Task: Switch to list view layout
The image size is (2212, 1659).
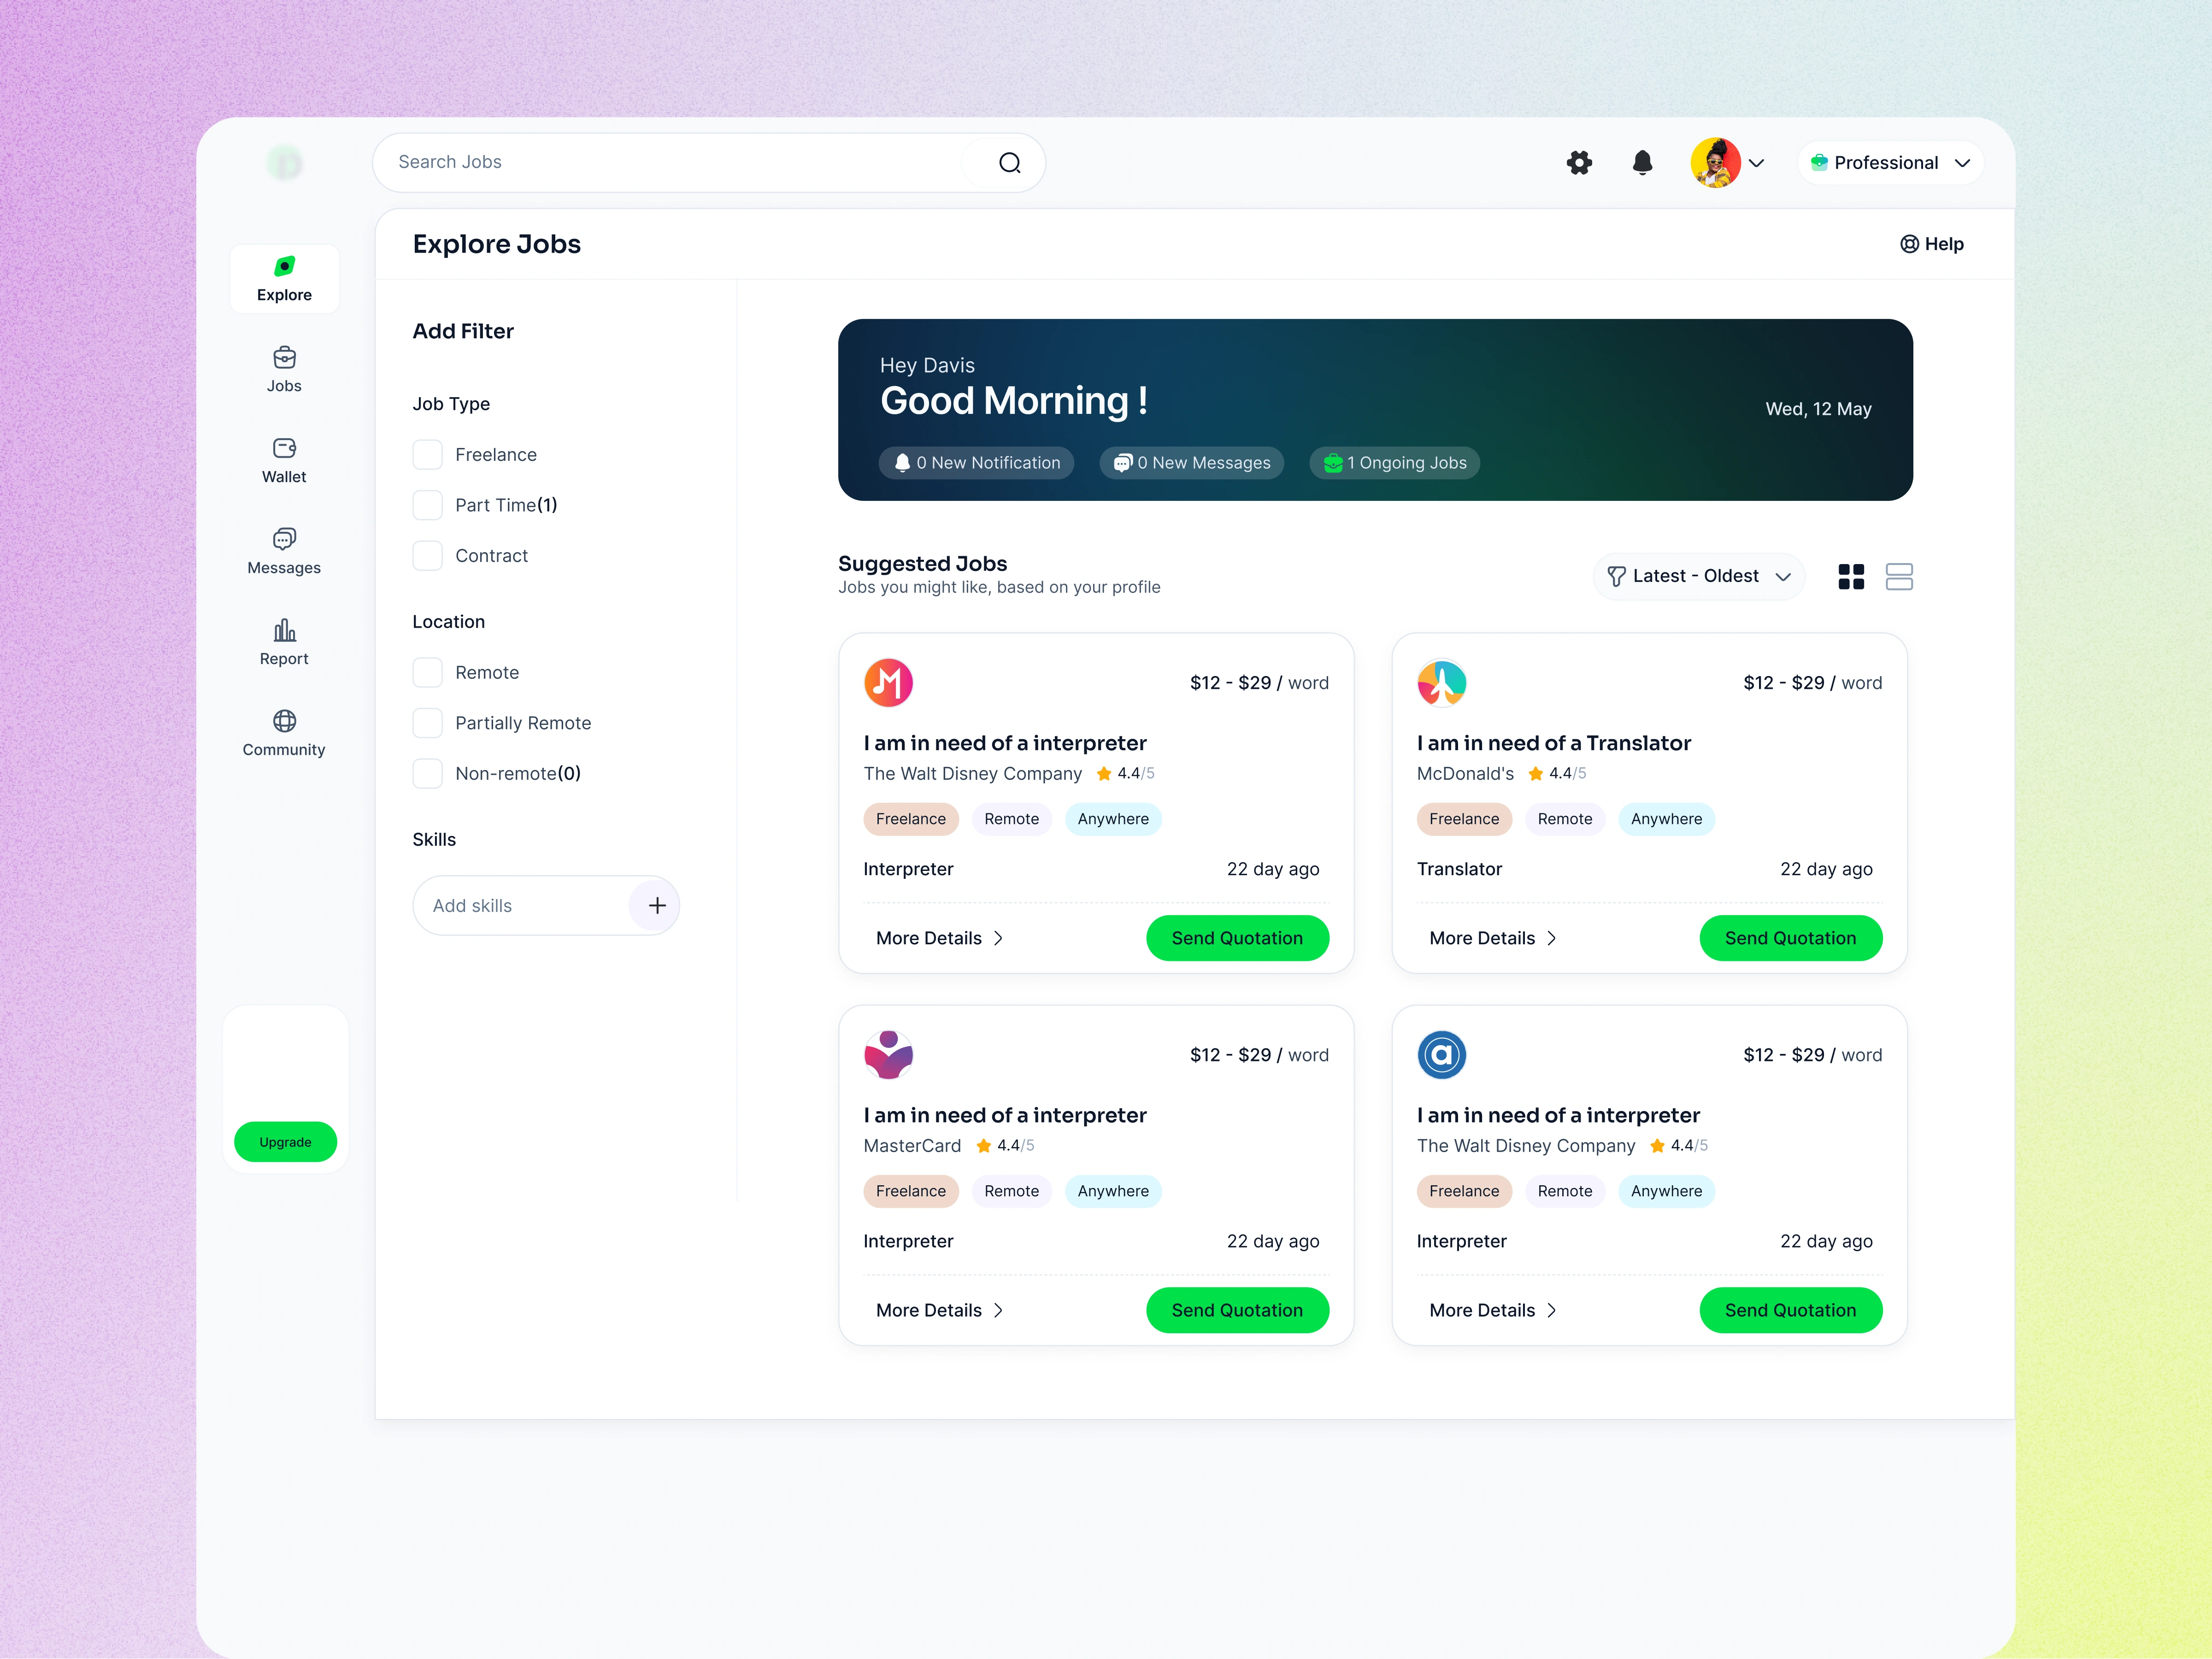Action: [1899, 577]
